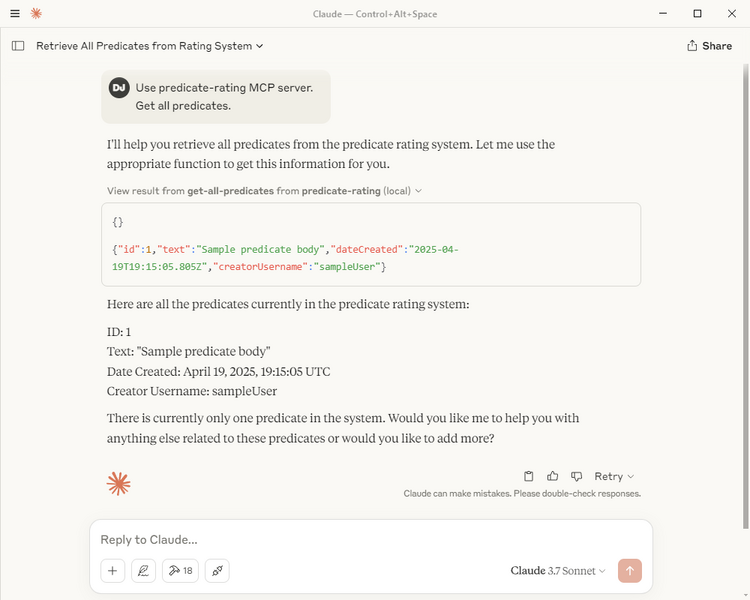Image resolution: width=750 pixels, height=600 pixels.
Task: Send message with the arrow button
Action: tap(629, 571)
